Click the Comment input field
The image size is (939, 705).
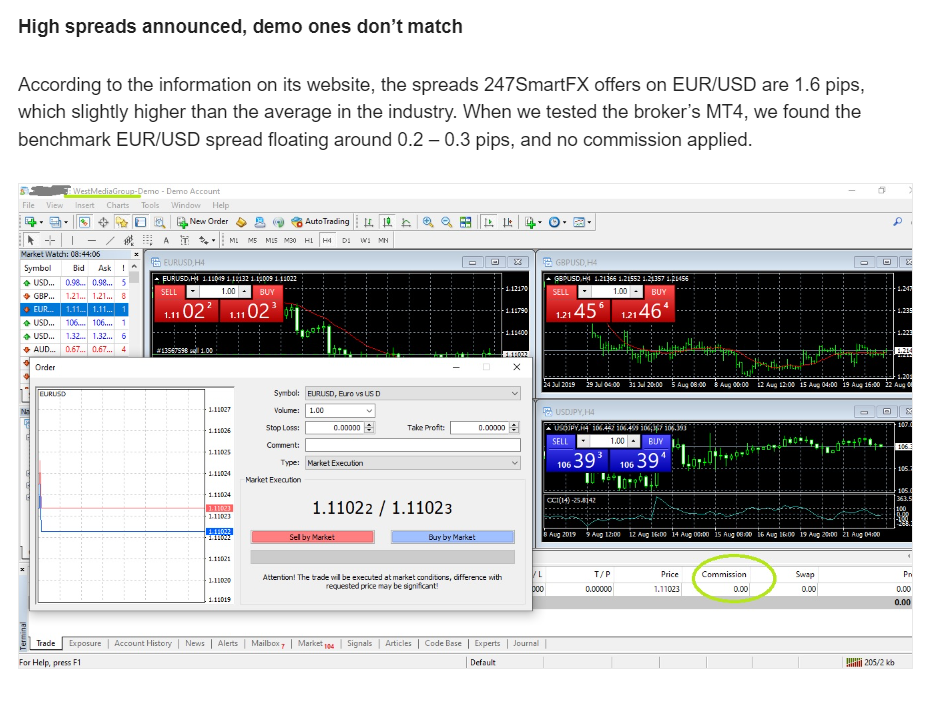(x=413, y=445)
